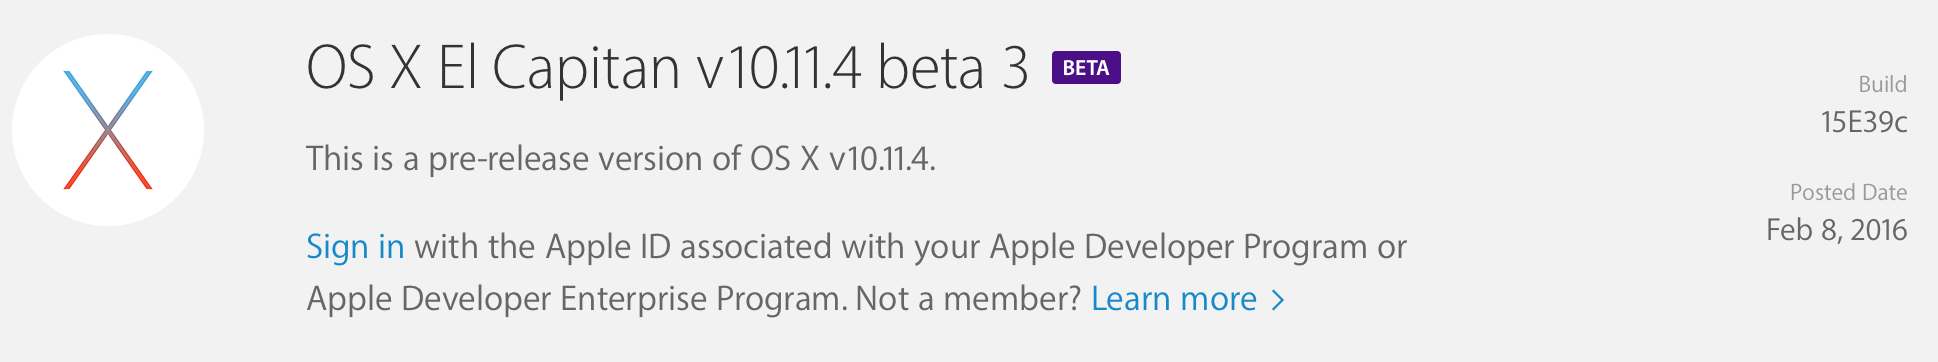This screenshot has width=1938, height=362.
Task: Click the white circle behind the X logo
Action: pos(108,130)
